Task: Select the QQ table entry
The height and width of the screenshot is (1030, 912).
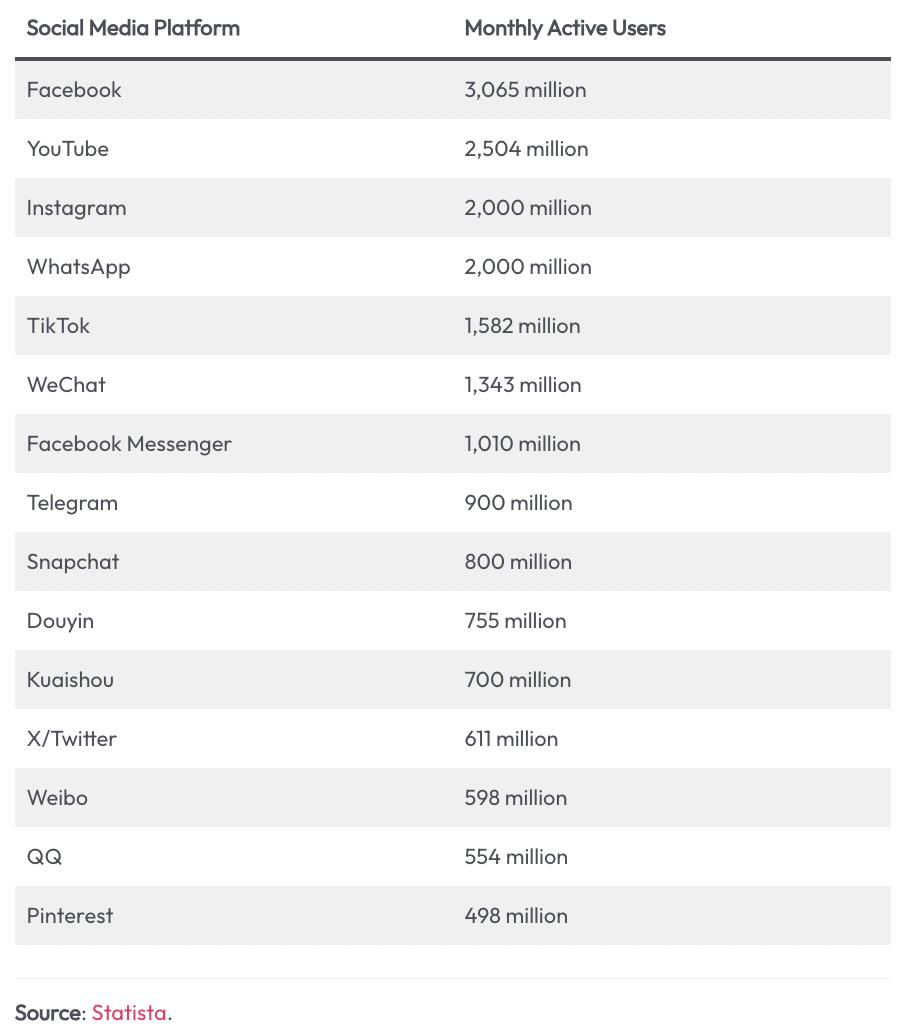Action: [45, 857]
